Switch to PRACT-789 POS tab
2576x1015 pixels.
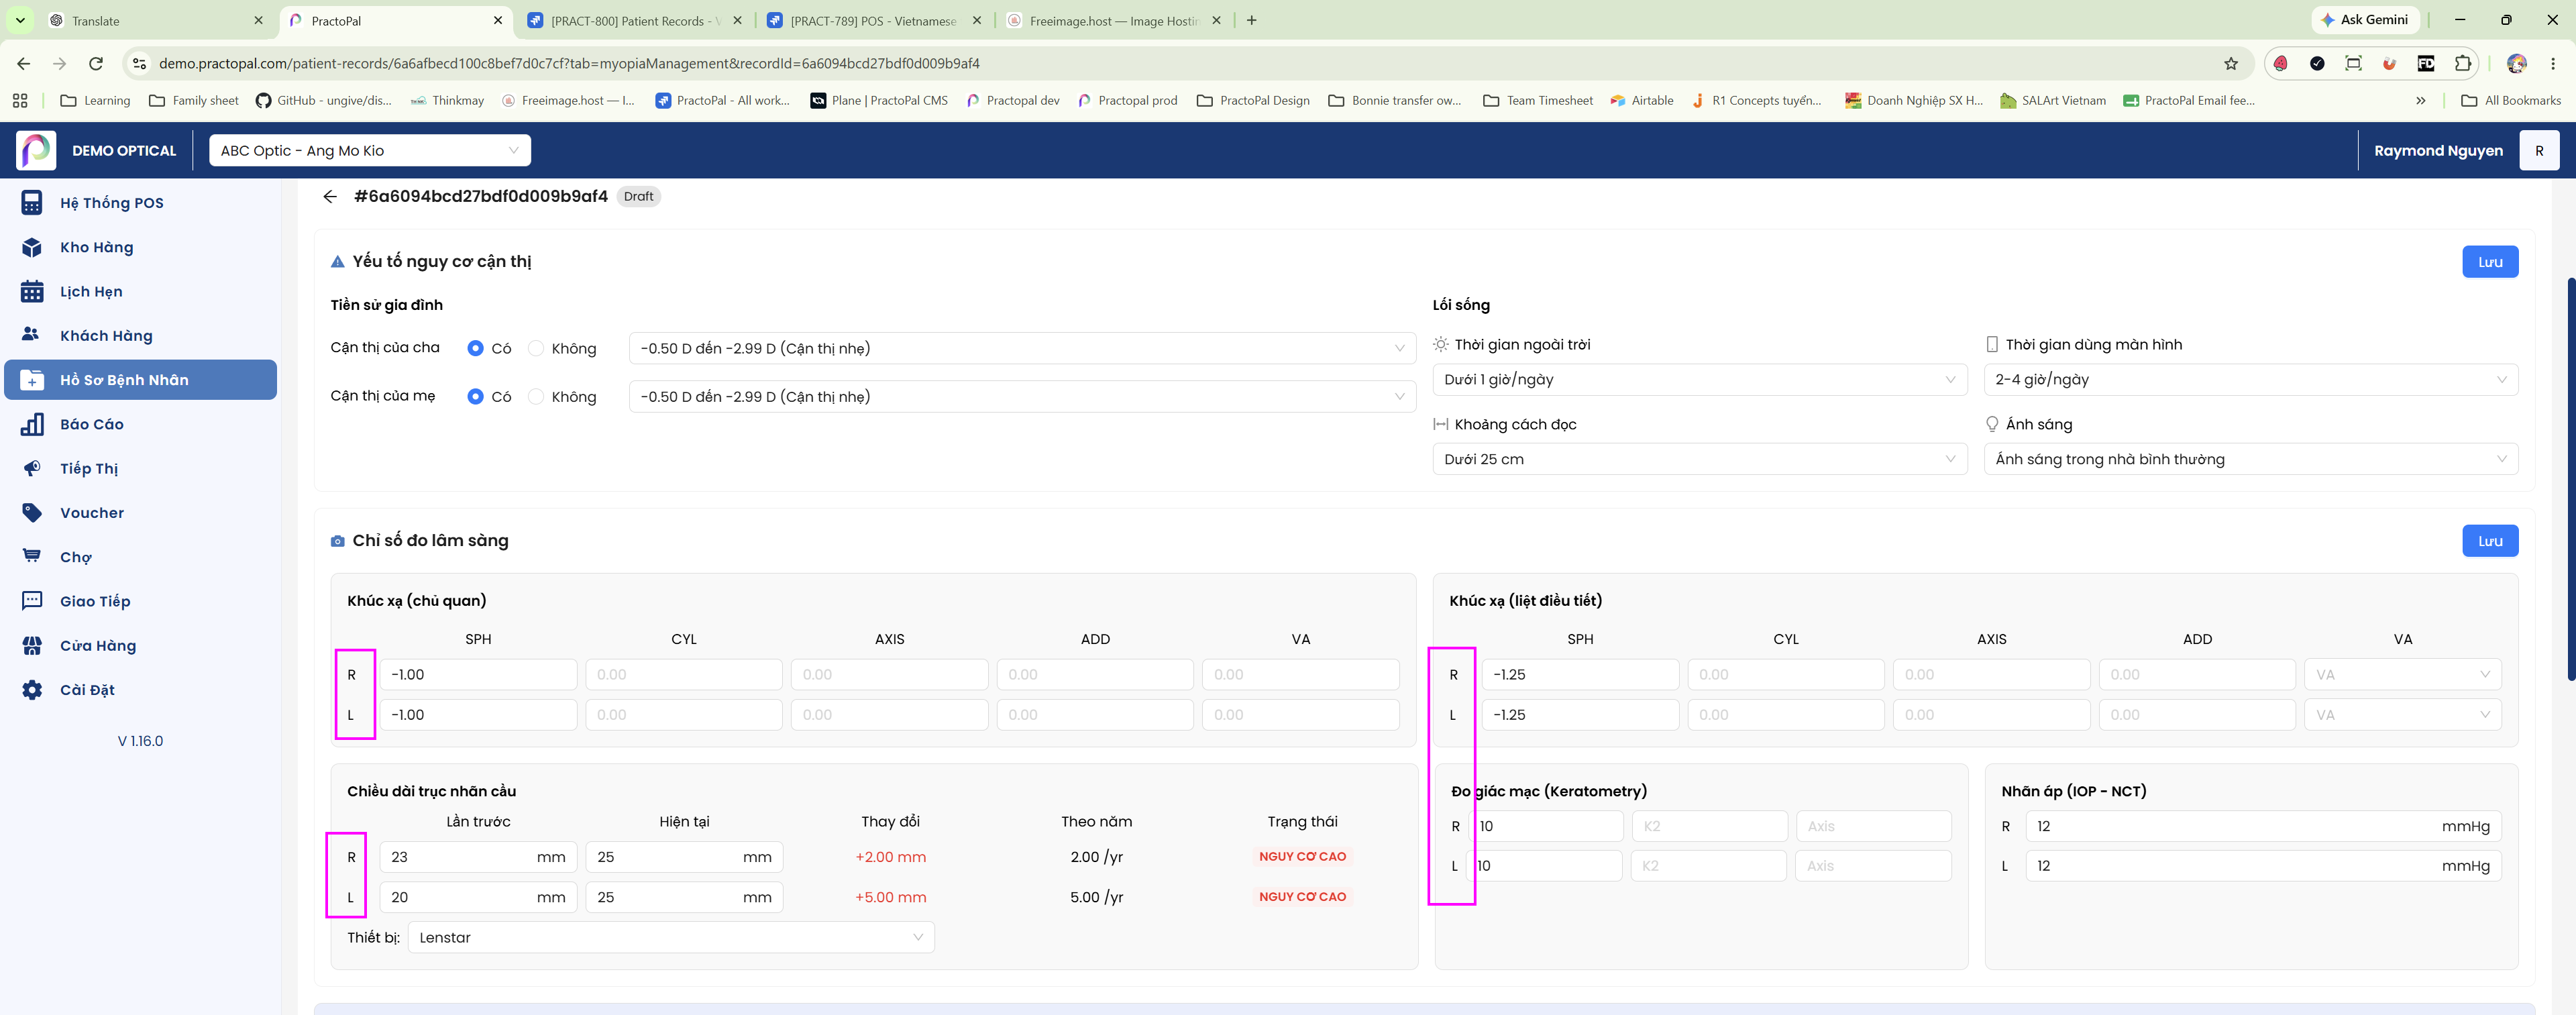click(x=873, y=20)
